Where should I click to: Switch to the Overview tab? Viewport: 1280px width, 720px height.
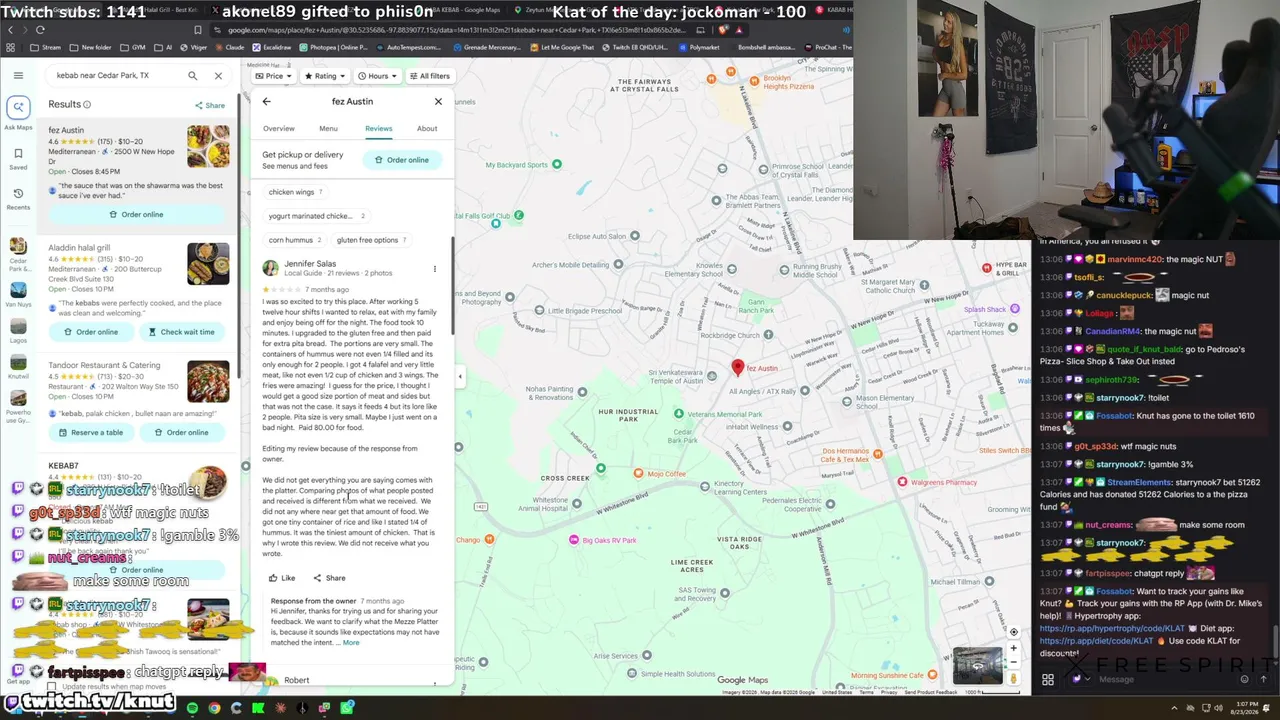coord(279,129)
